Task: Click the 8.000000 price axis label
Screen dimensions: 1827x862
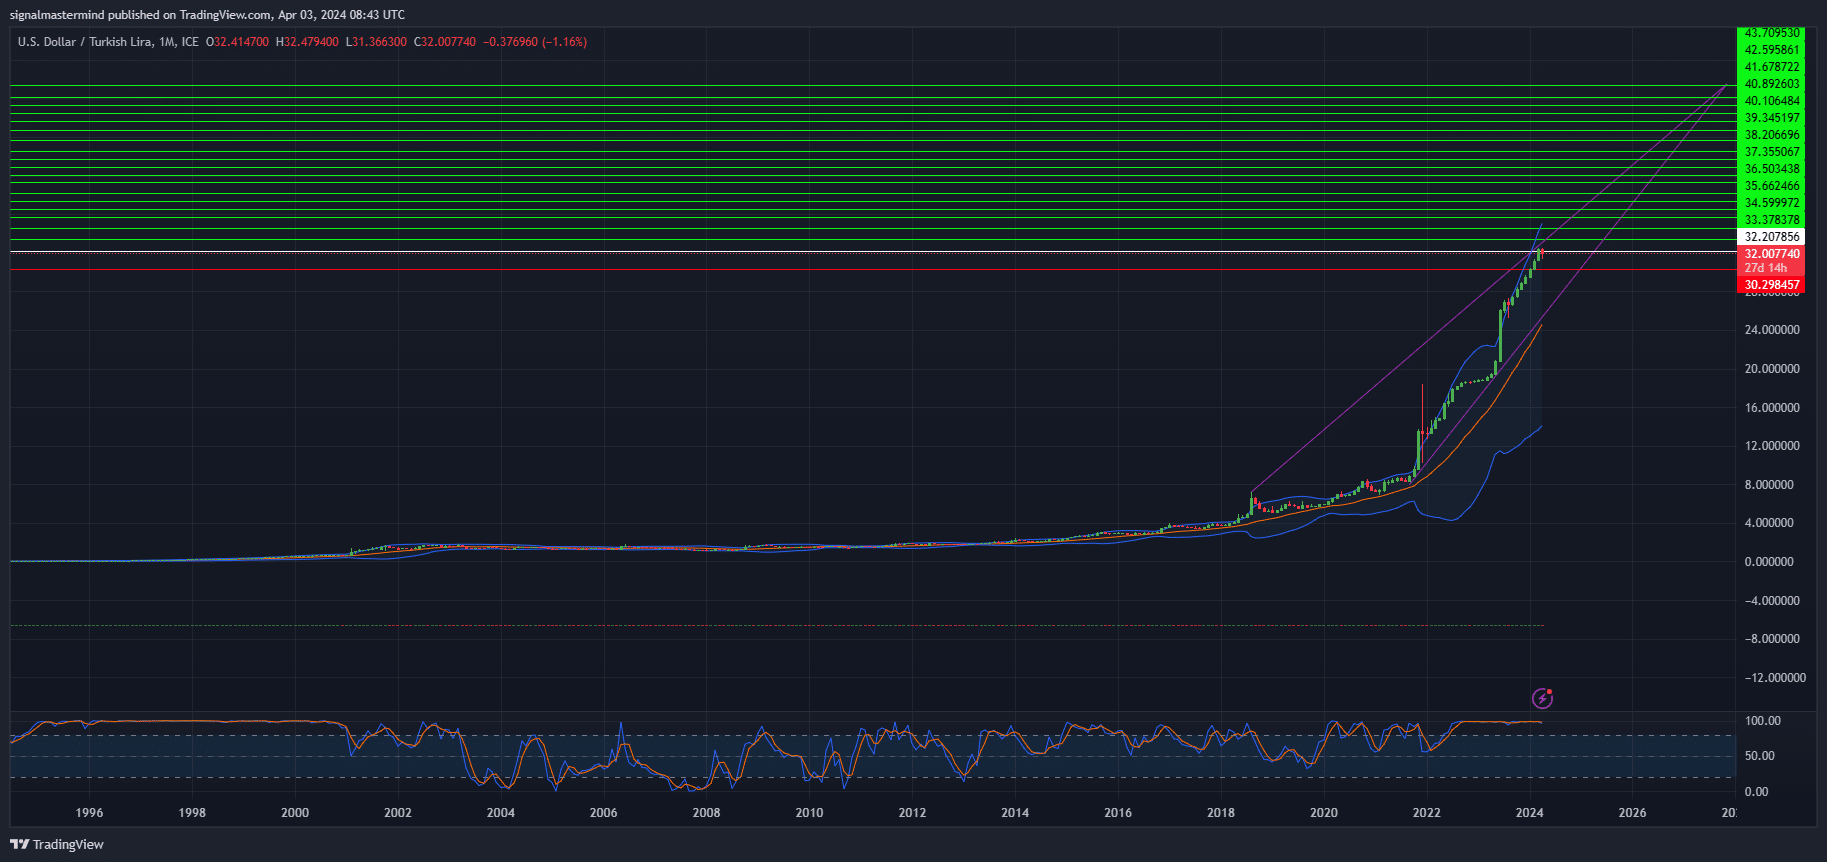Action: tap(1769, 485)
